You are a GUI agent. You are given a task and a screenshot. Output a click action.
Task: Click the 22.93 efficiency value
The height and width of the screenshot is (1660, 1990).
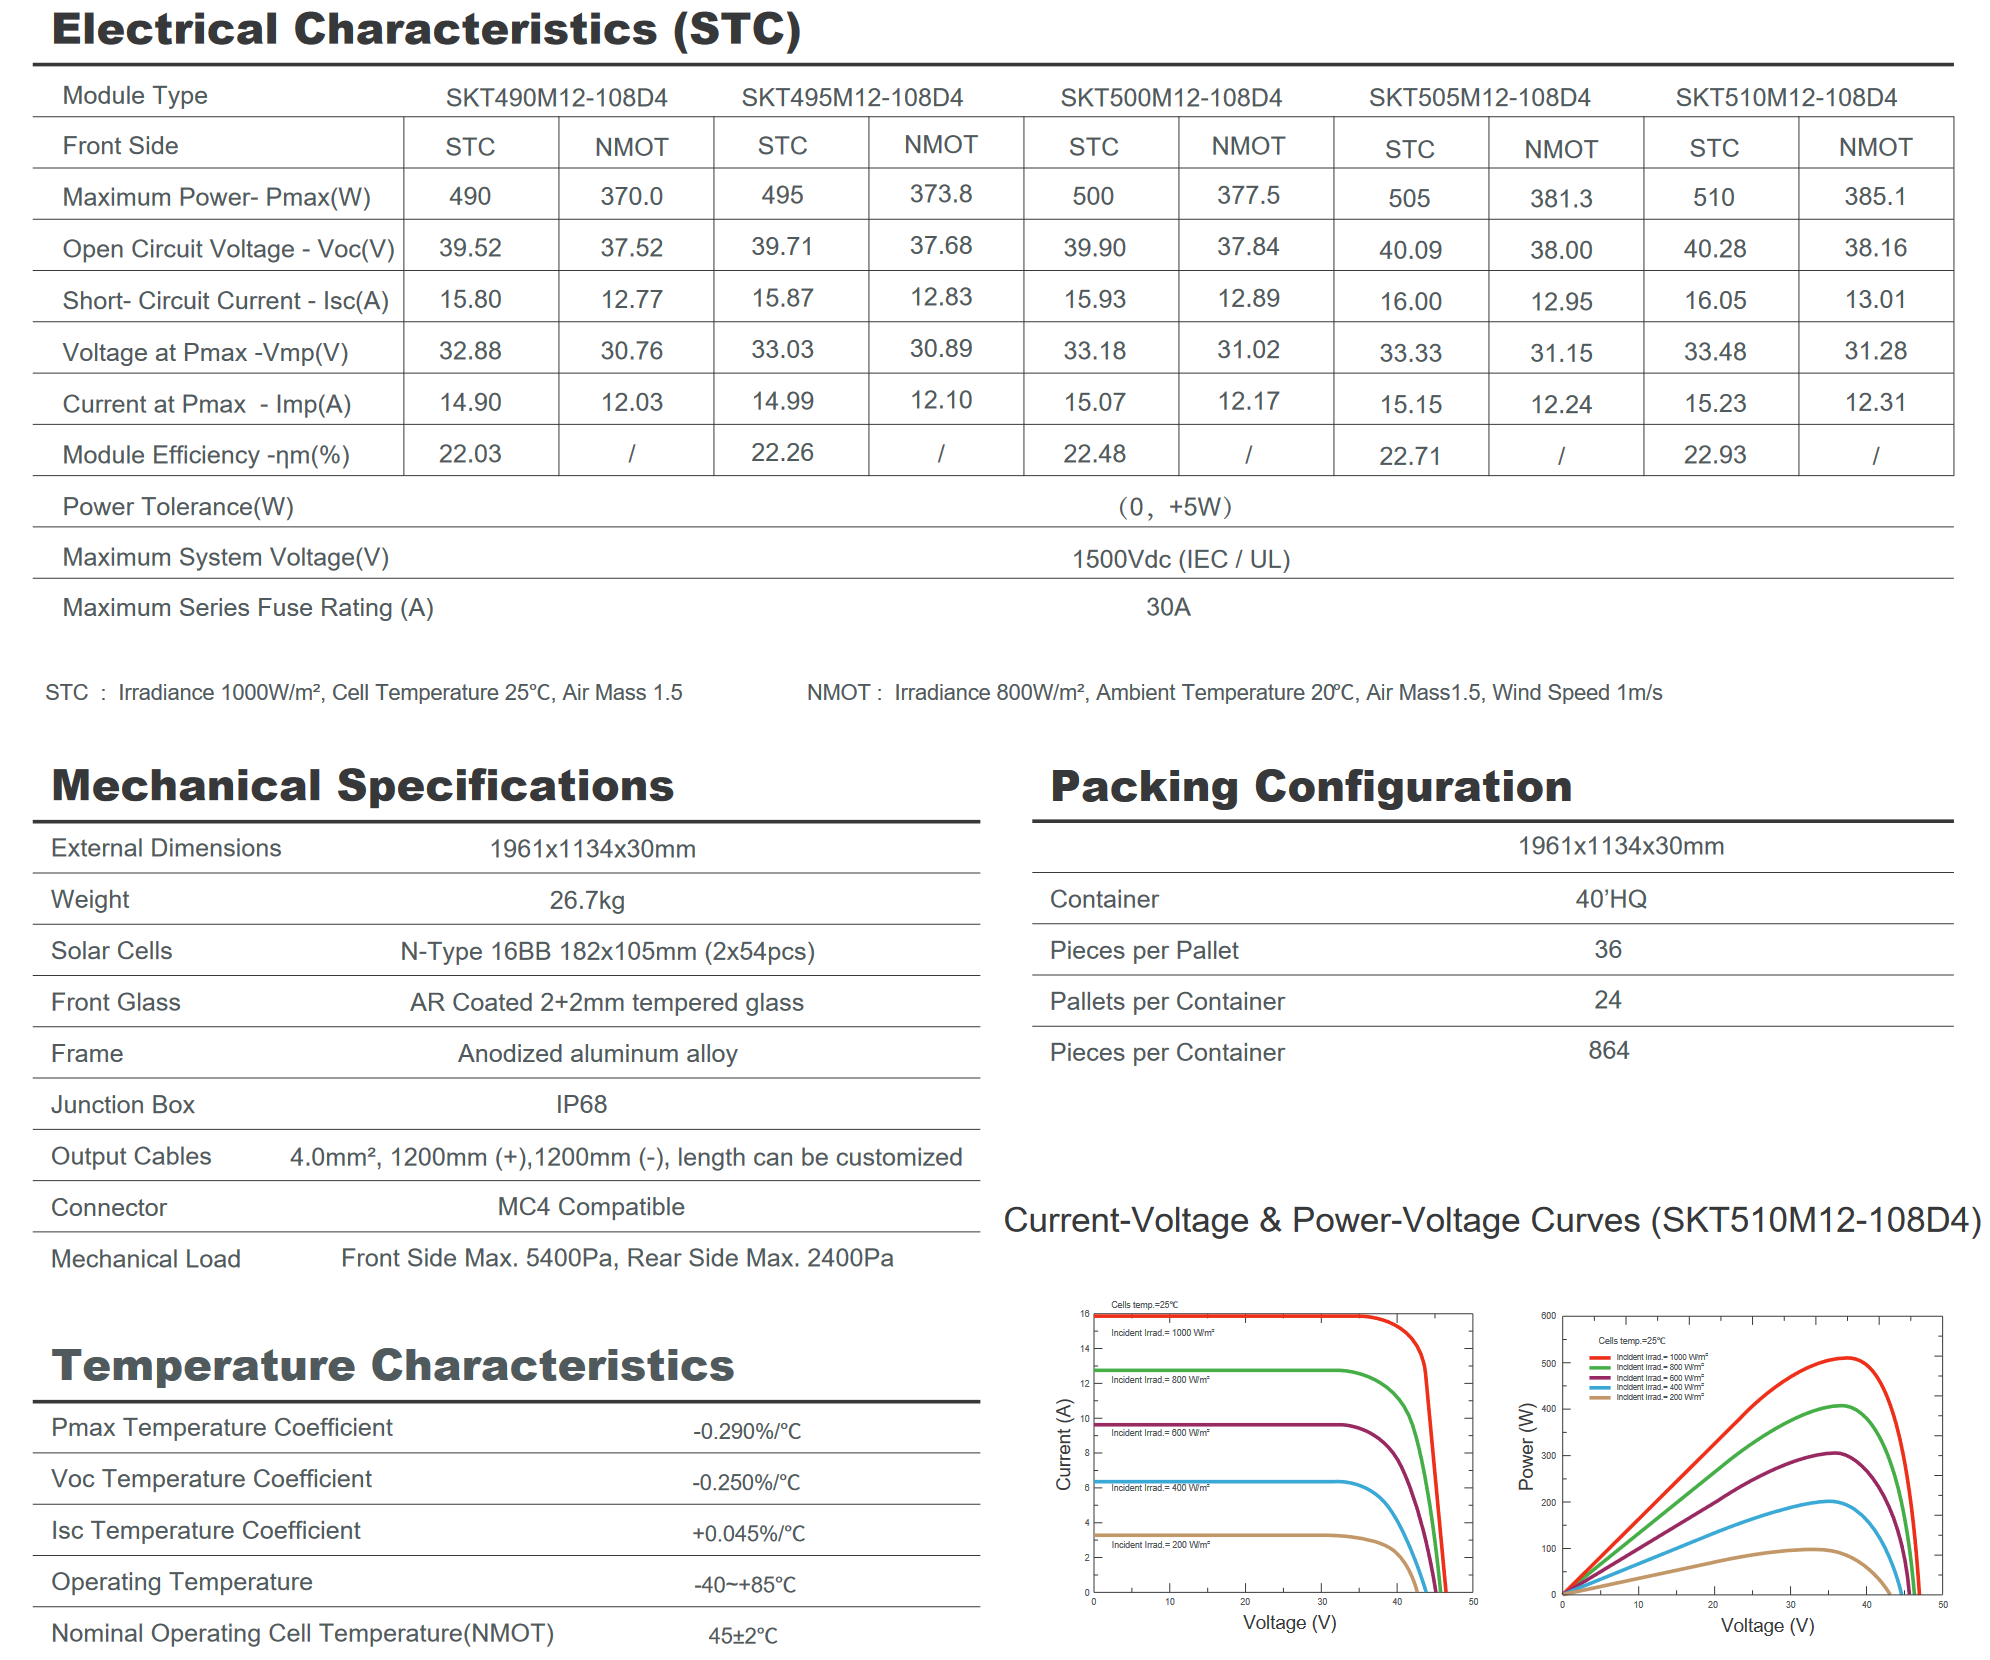[x=1714, y=455]
